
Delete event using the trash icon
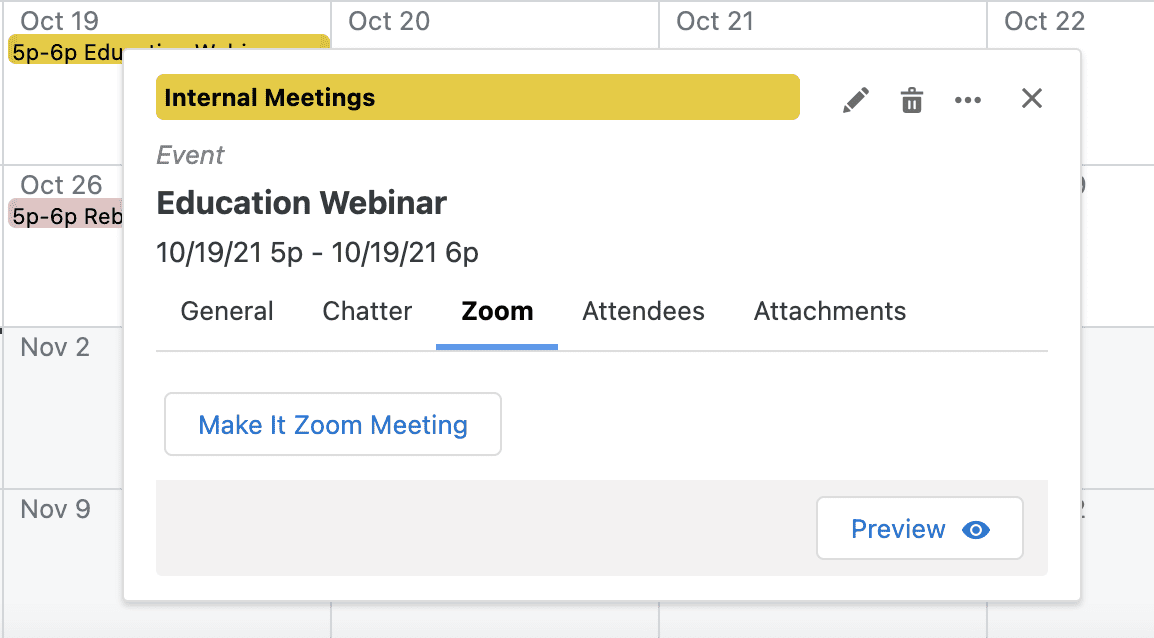[x=912, y=100]
